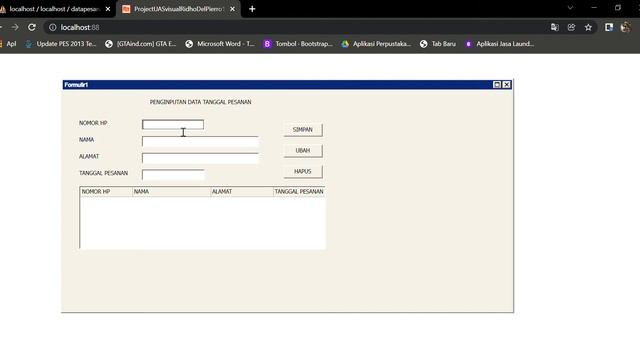
Task: Open the Tombol - Bootstrap bookmark
Action: tap(298, 44)
